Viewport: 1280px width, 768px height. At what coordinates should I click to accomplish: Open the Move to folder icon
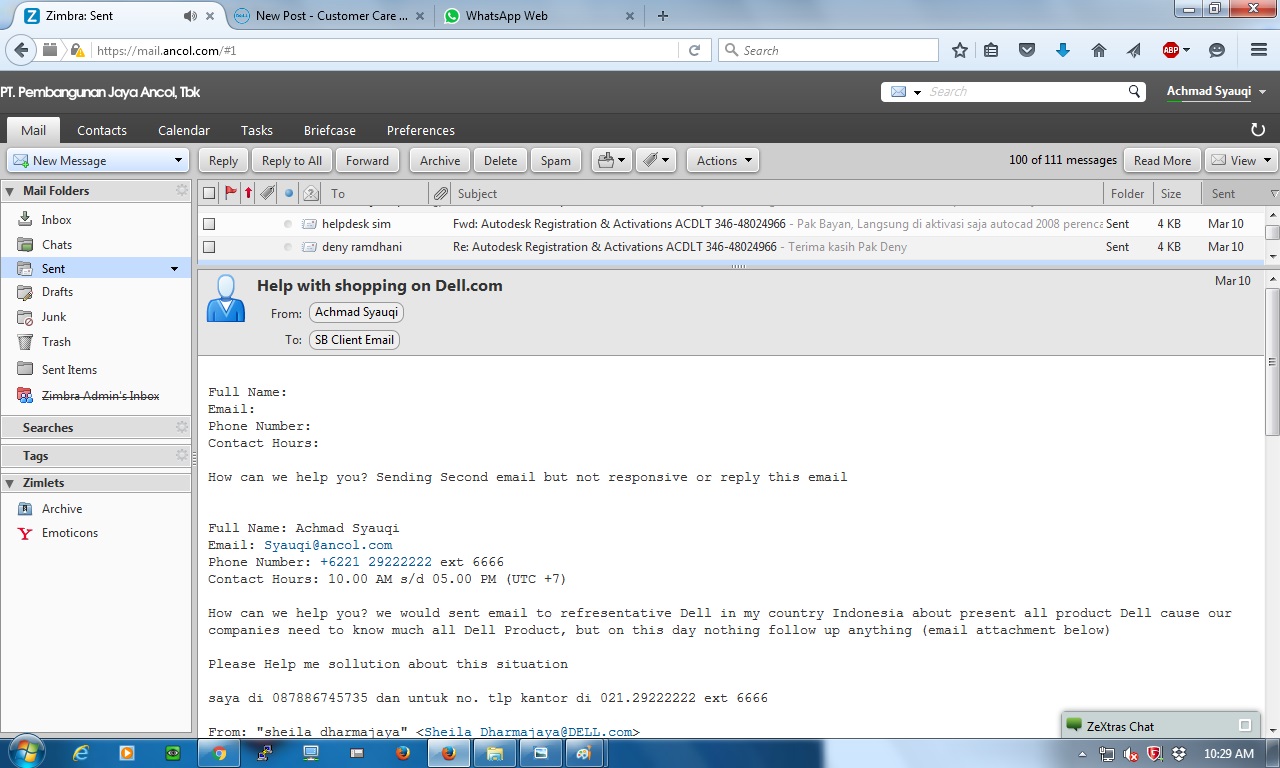coord(610,160)
